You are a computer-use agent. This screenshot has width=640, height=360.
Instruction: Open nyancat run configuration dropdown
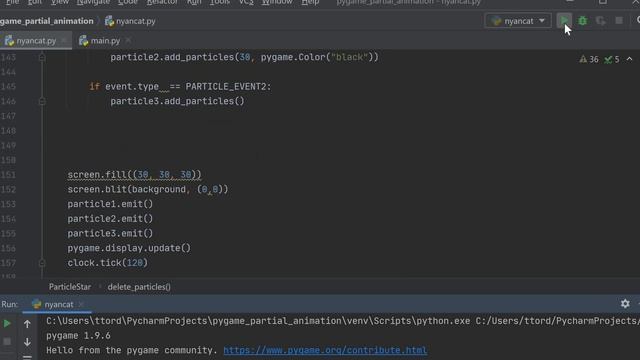(518, 21)
